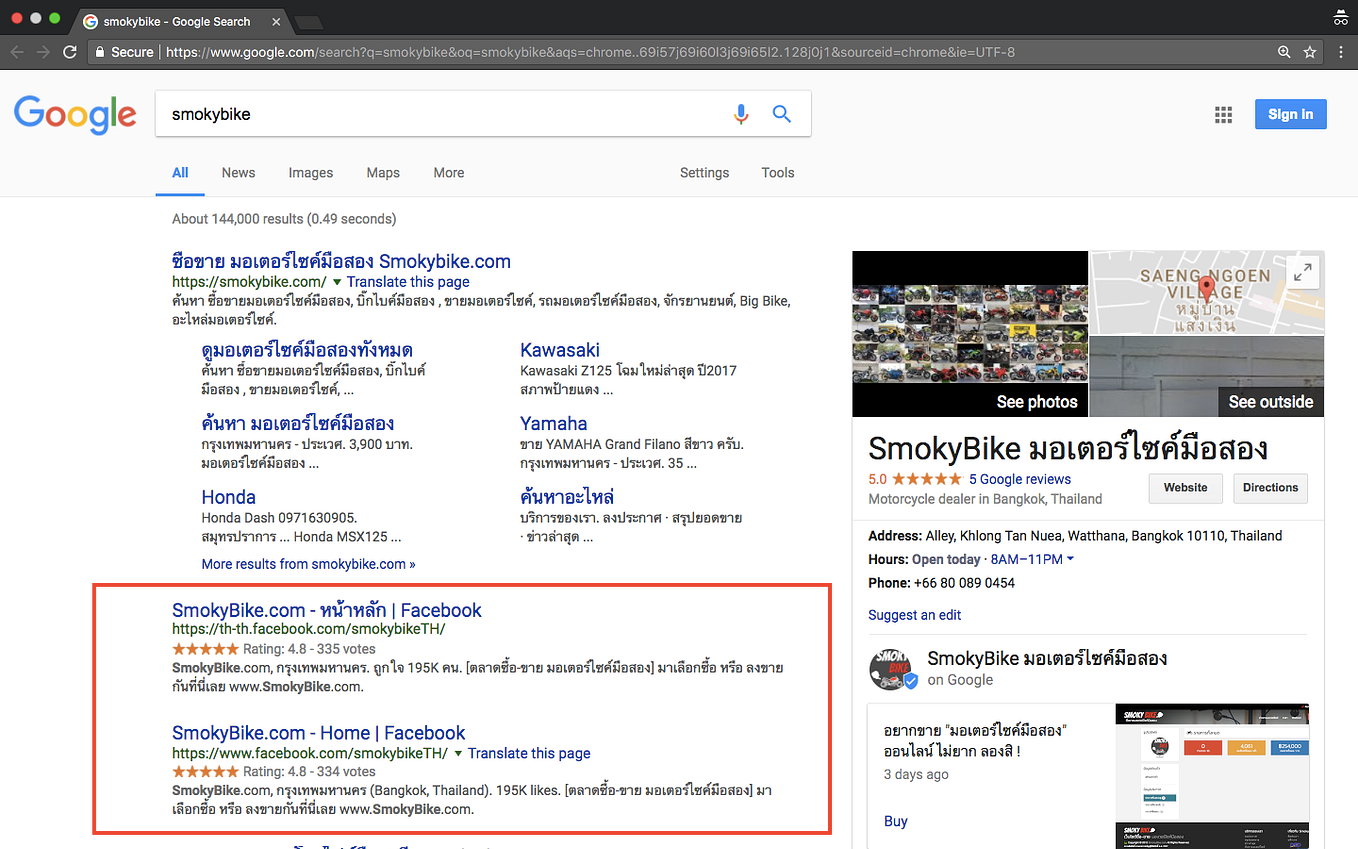
Task: Select the All search tab
Action: [180, 172]
